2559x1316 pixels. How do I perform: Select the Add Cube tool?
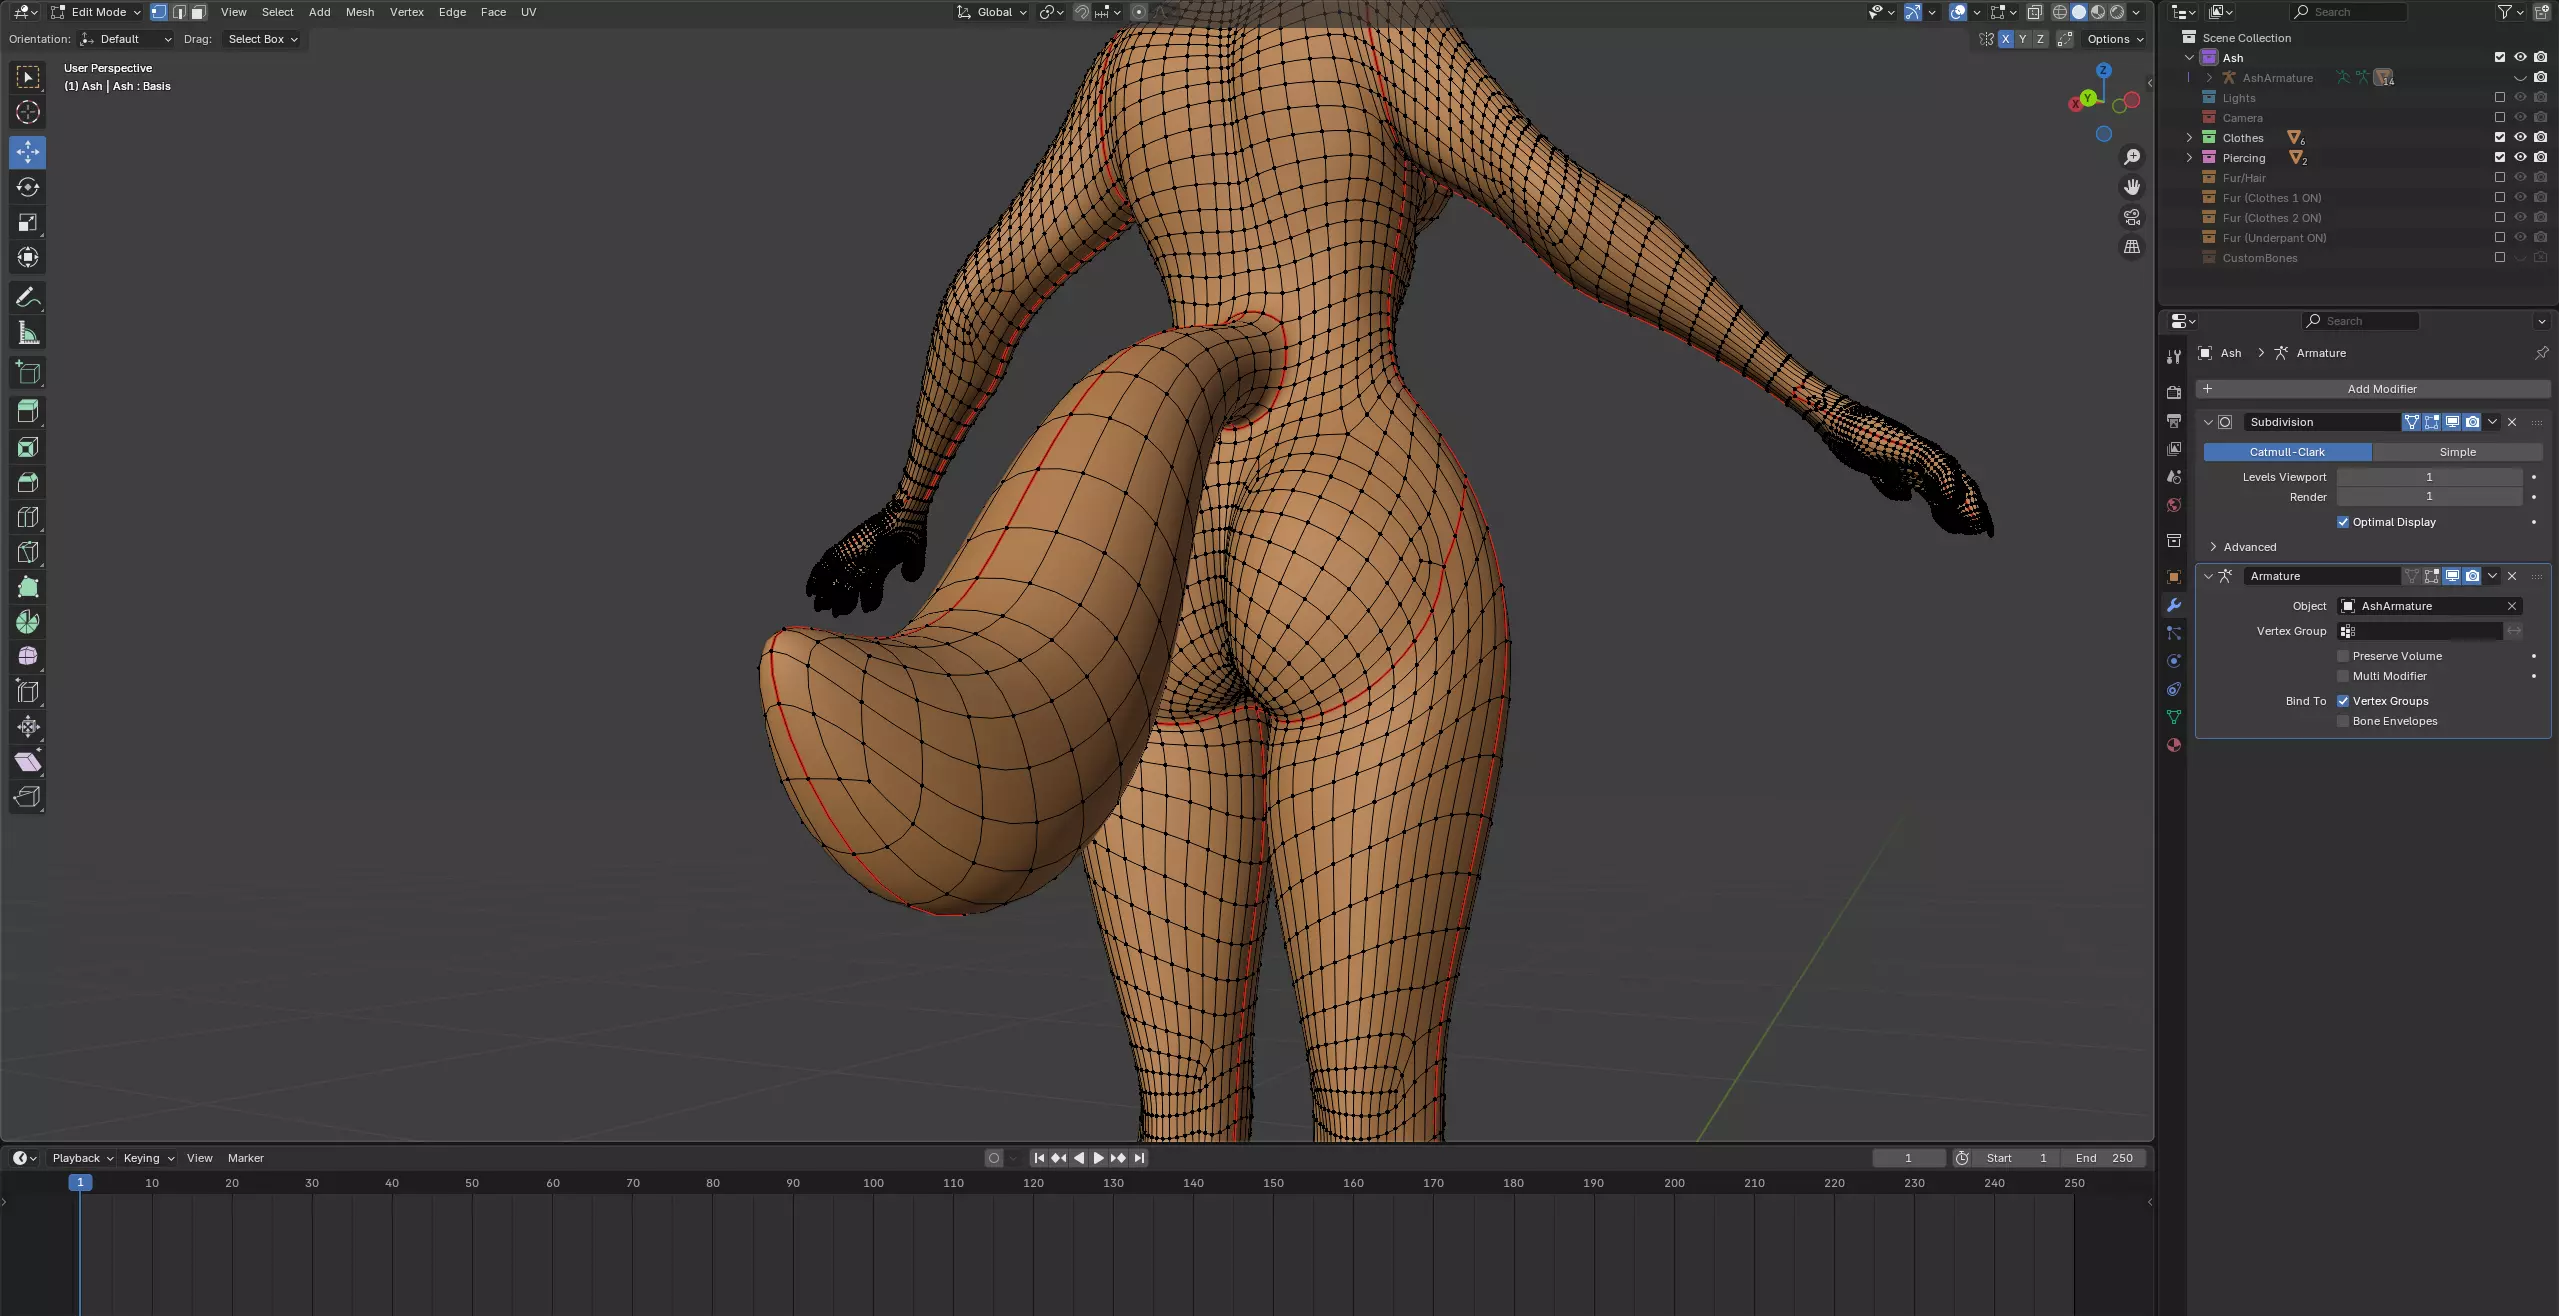tap(28, 373)
